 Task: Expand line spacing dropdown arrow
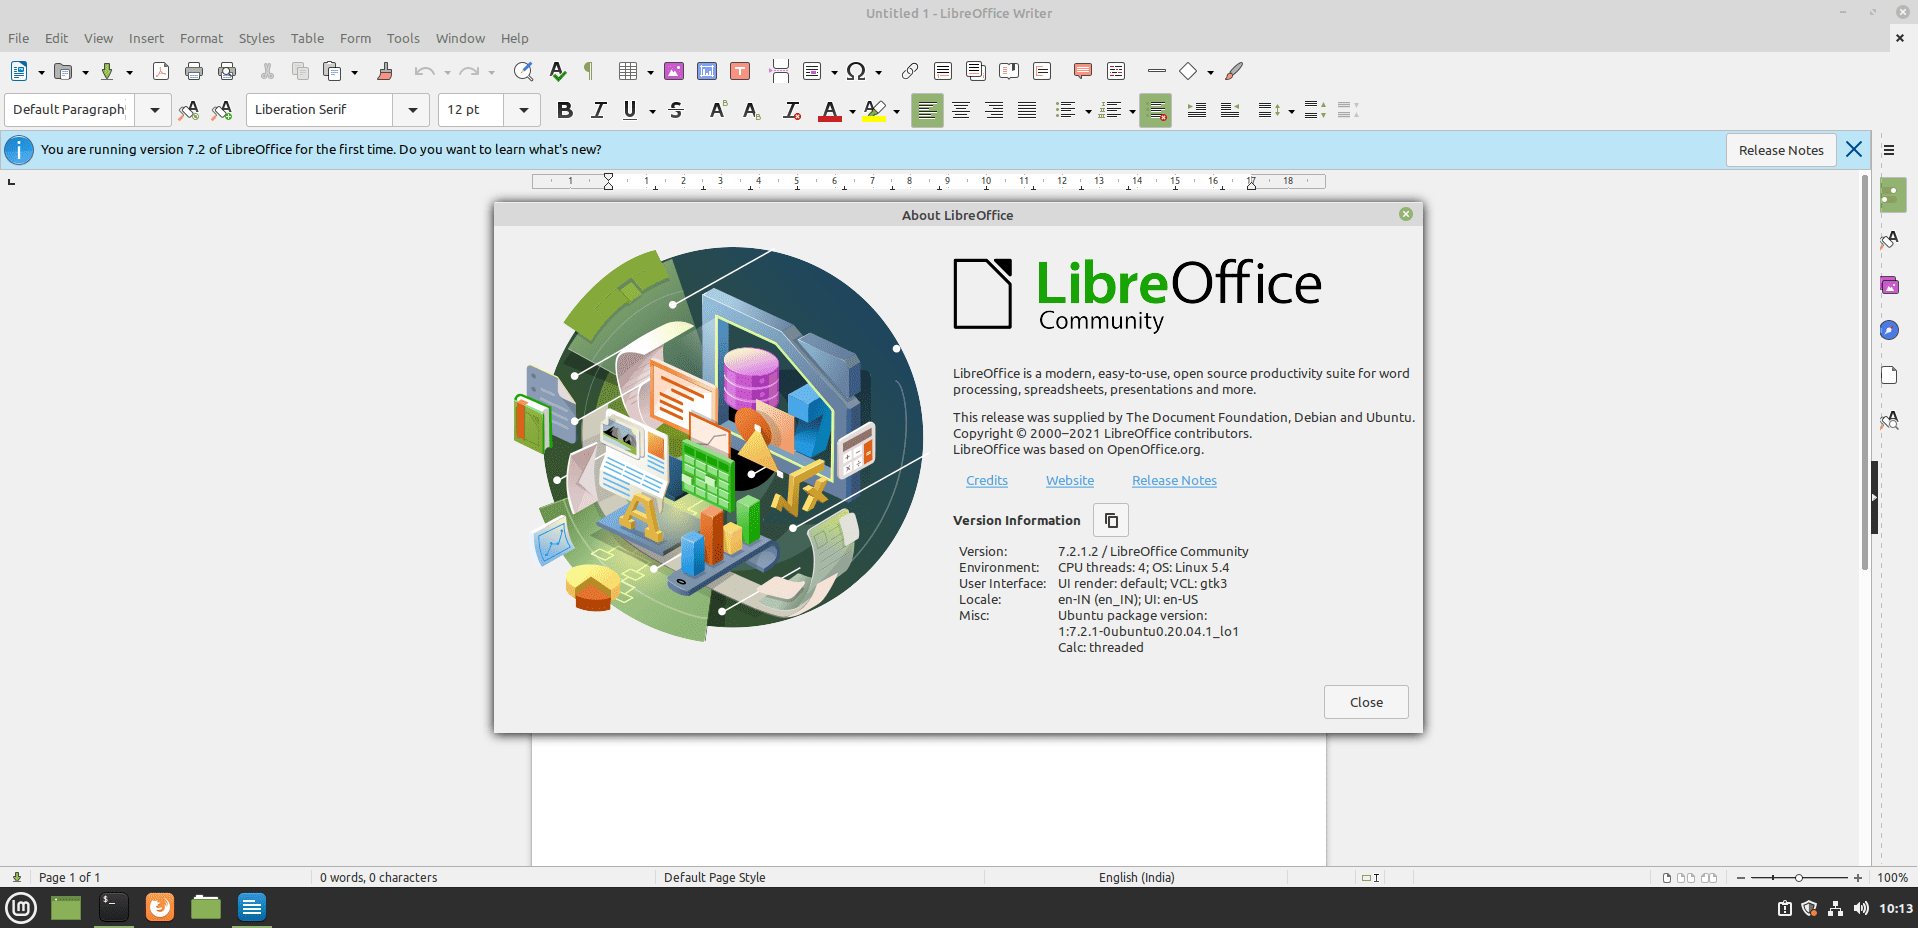click(1291, 111)
